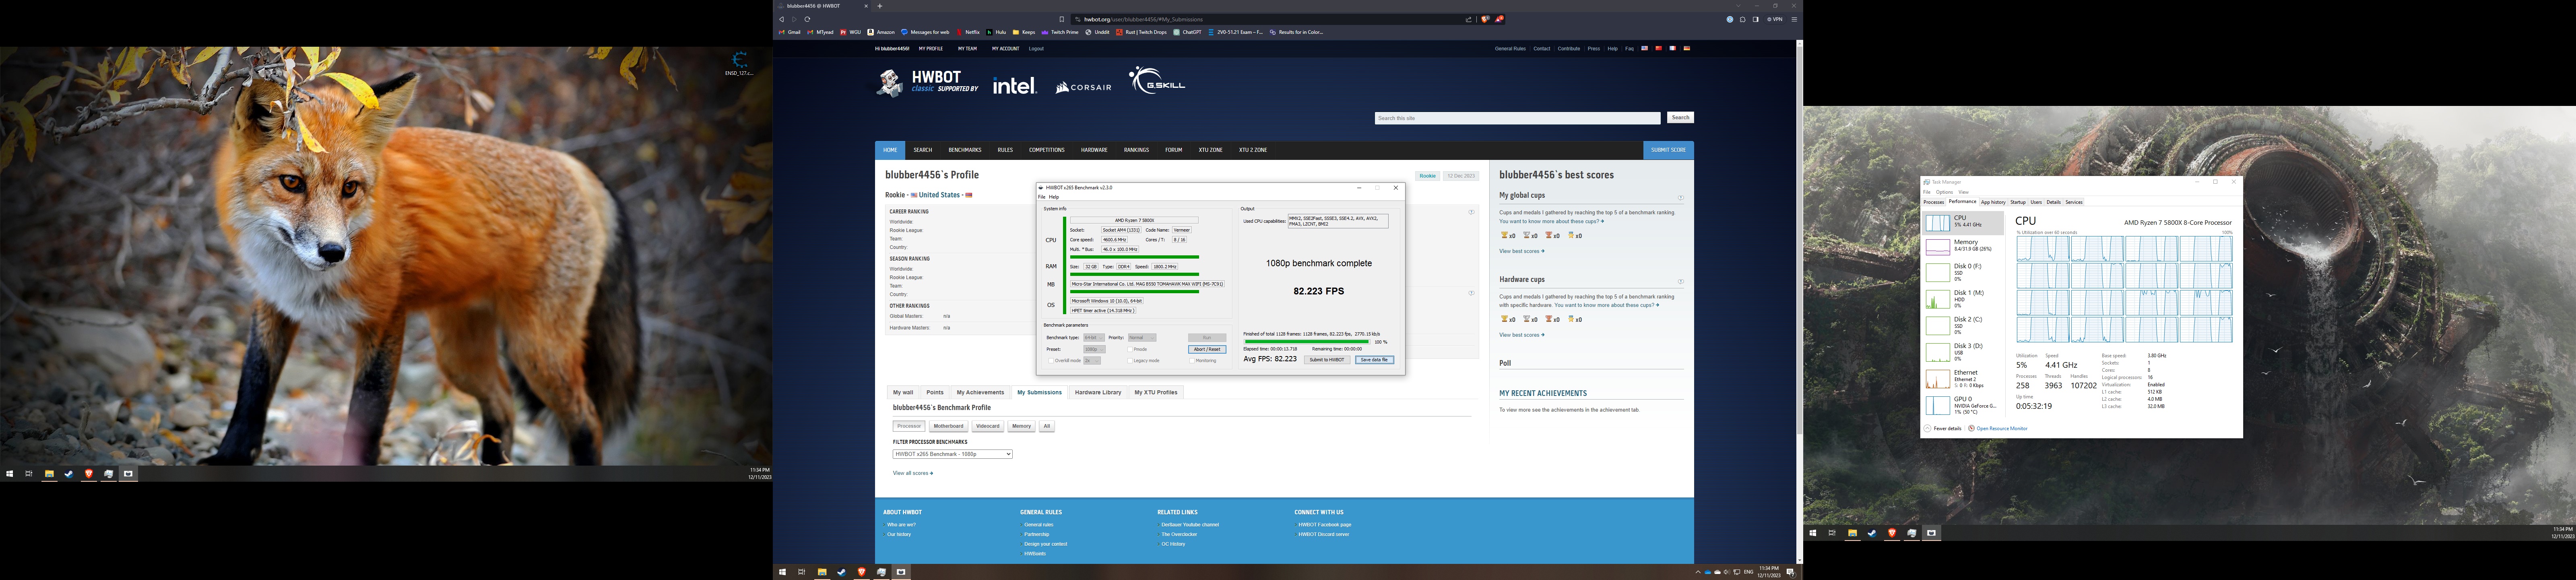Image resolution: width=2576 pixels, height=580 pixels.
Task: Open ChatGPT bookmark
Action: (1189, 32)
